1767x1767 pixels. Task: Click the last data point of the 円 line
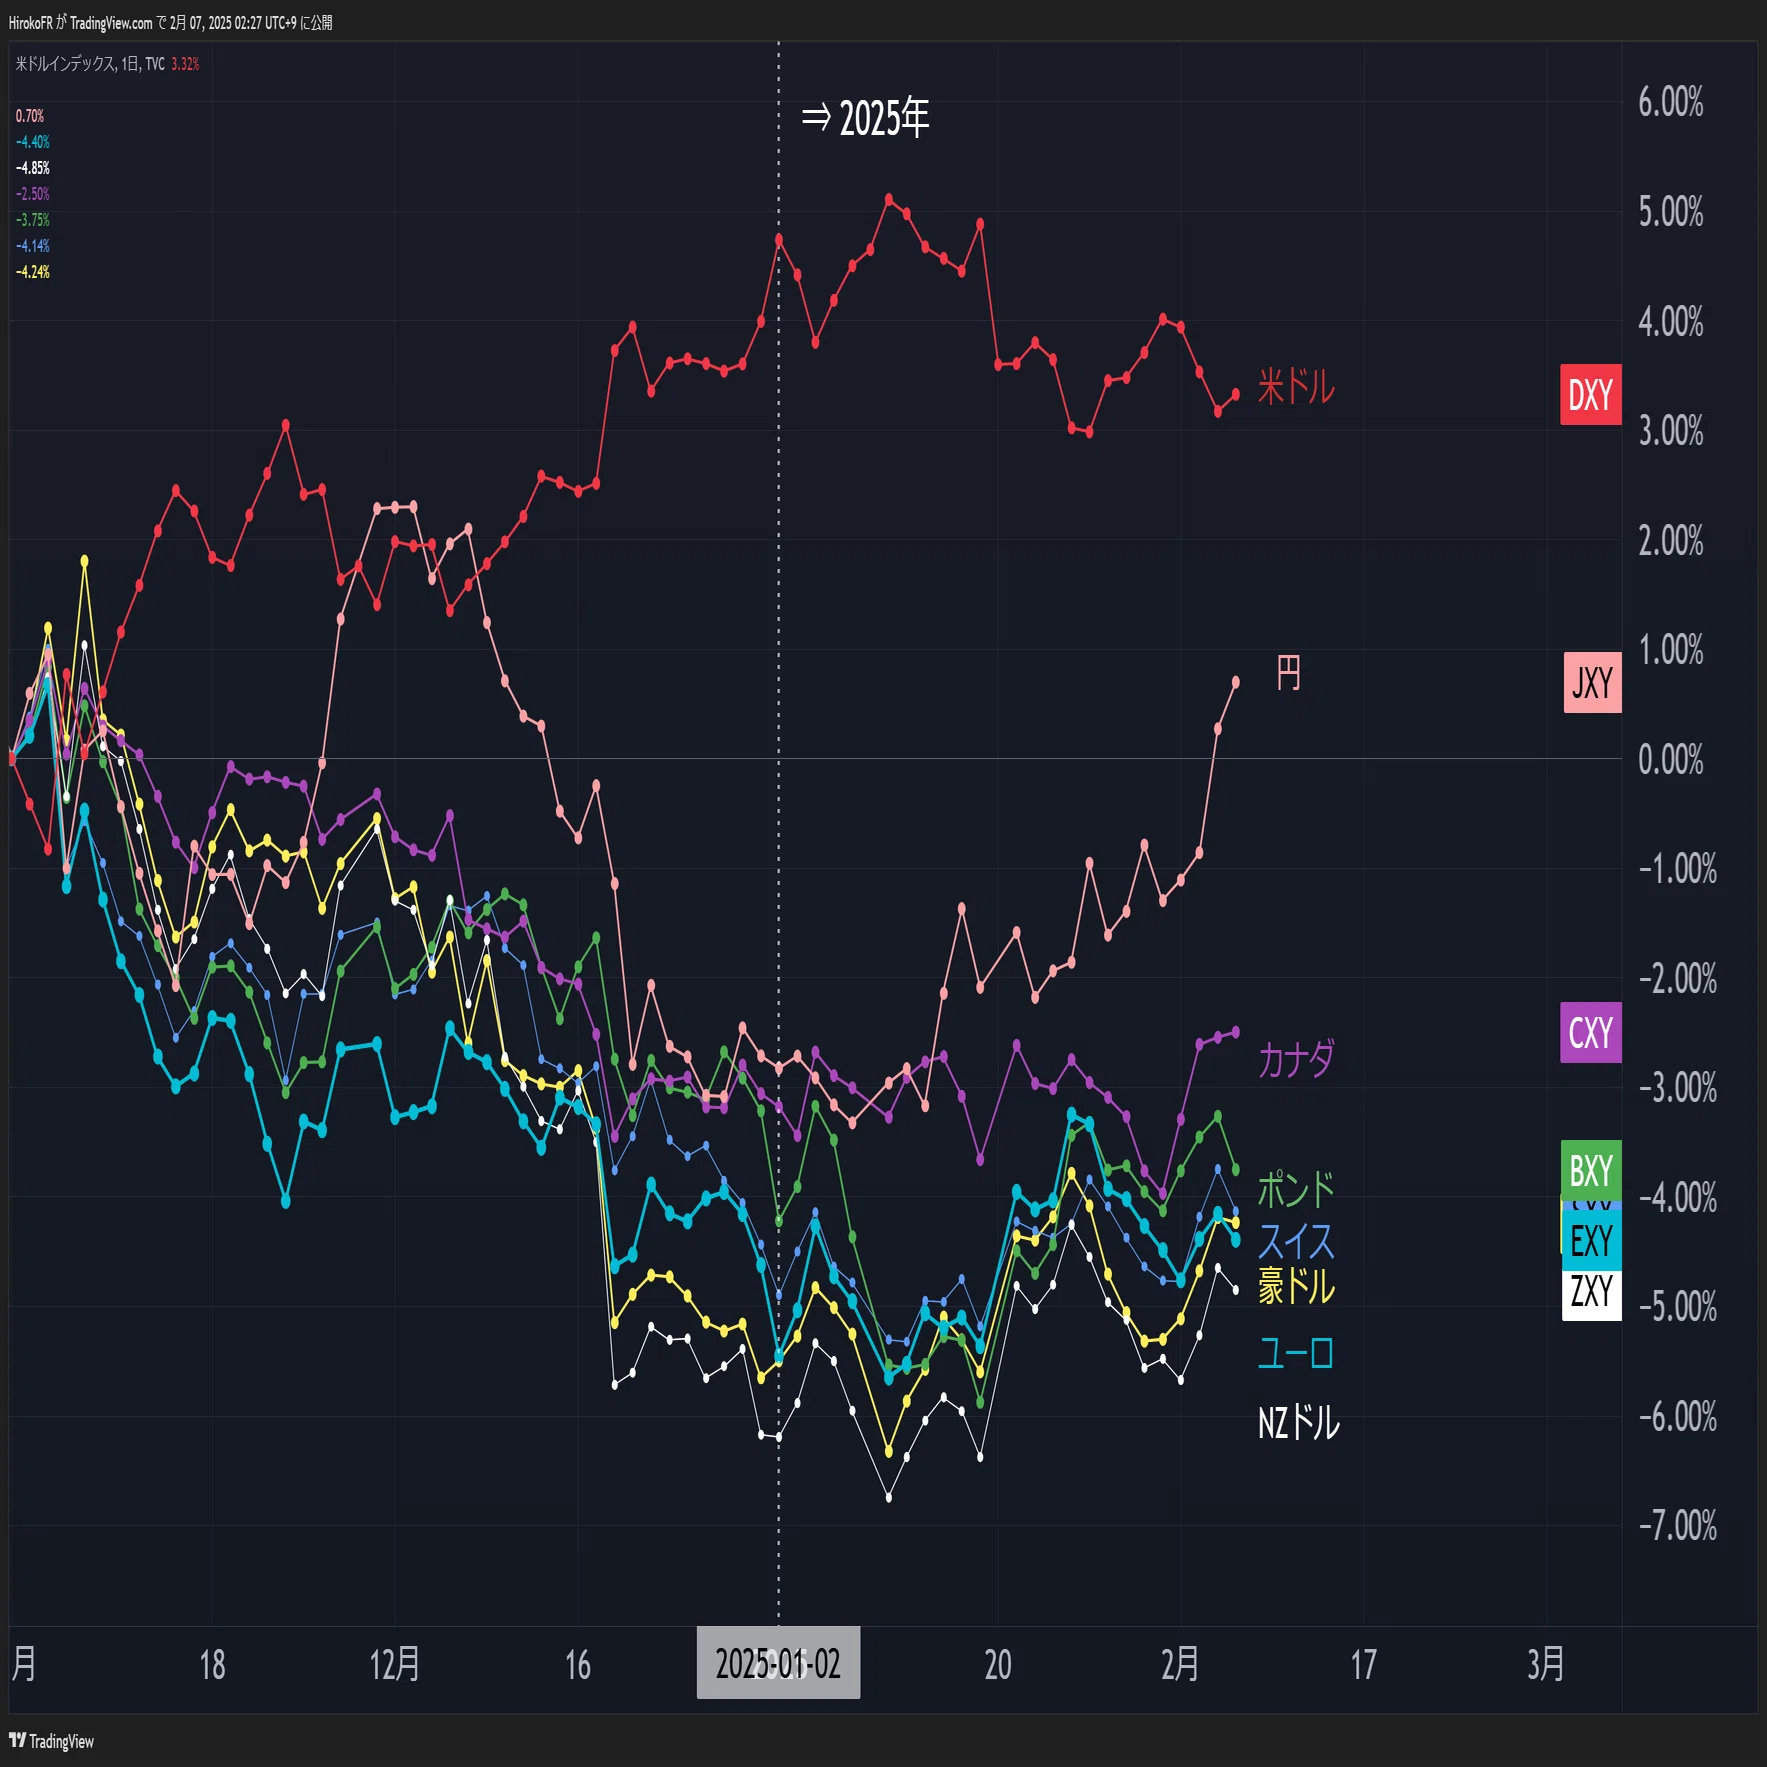[x=1236, y=682]
